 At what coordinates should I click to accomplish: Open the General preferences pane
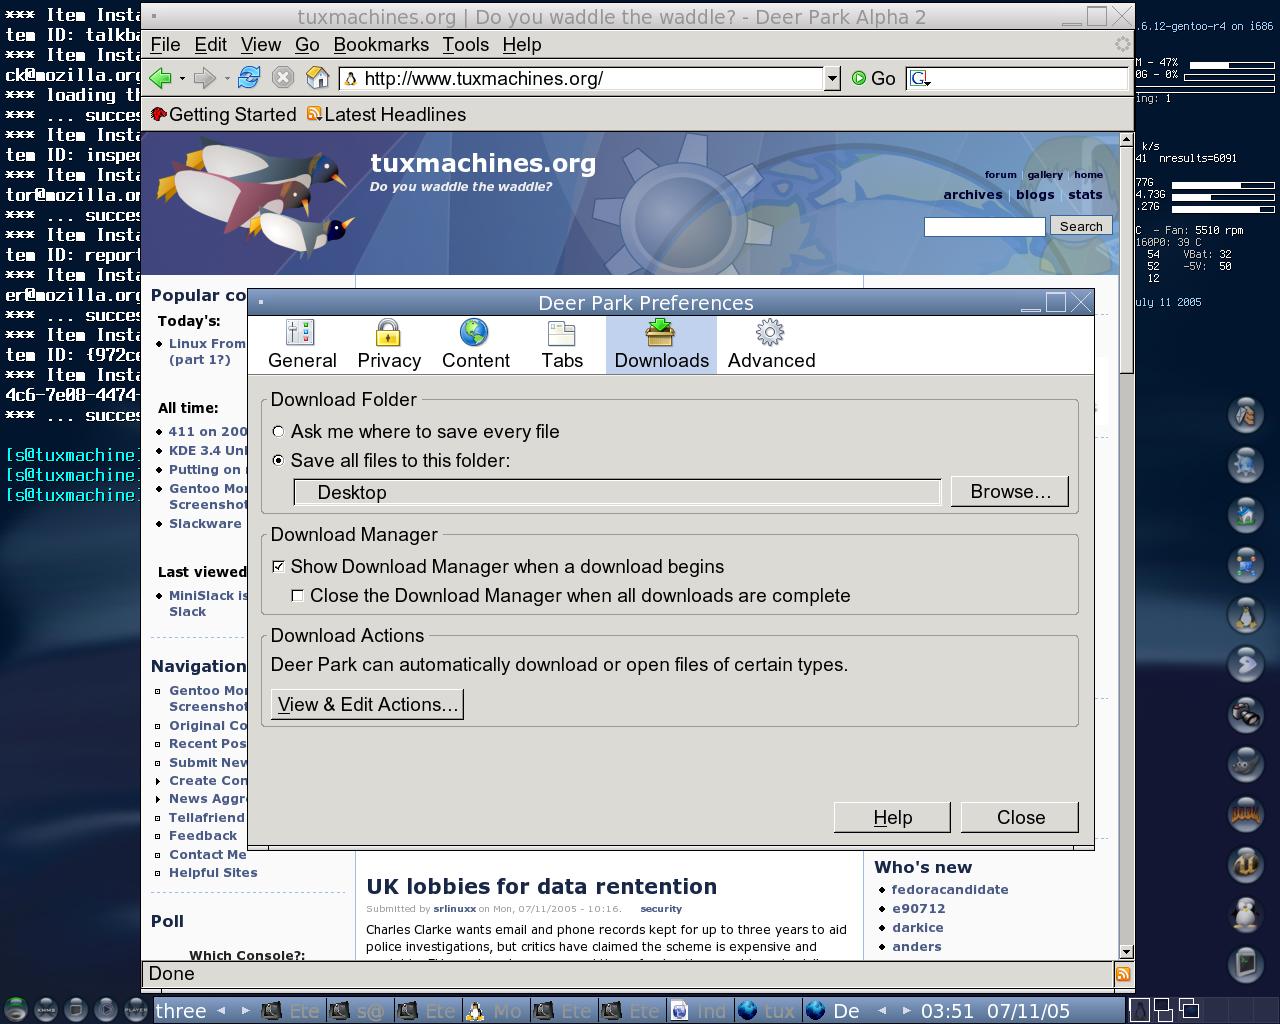point(302,345)
